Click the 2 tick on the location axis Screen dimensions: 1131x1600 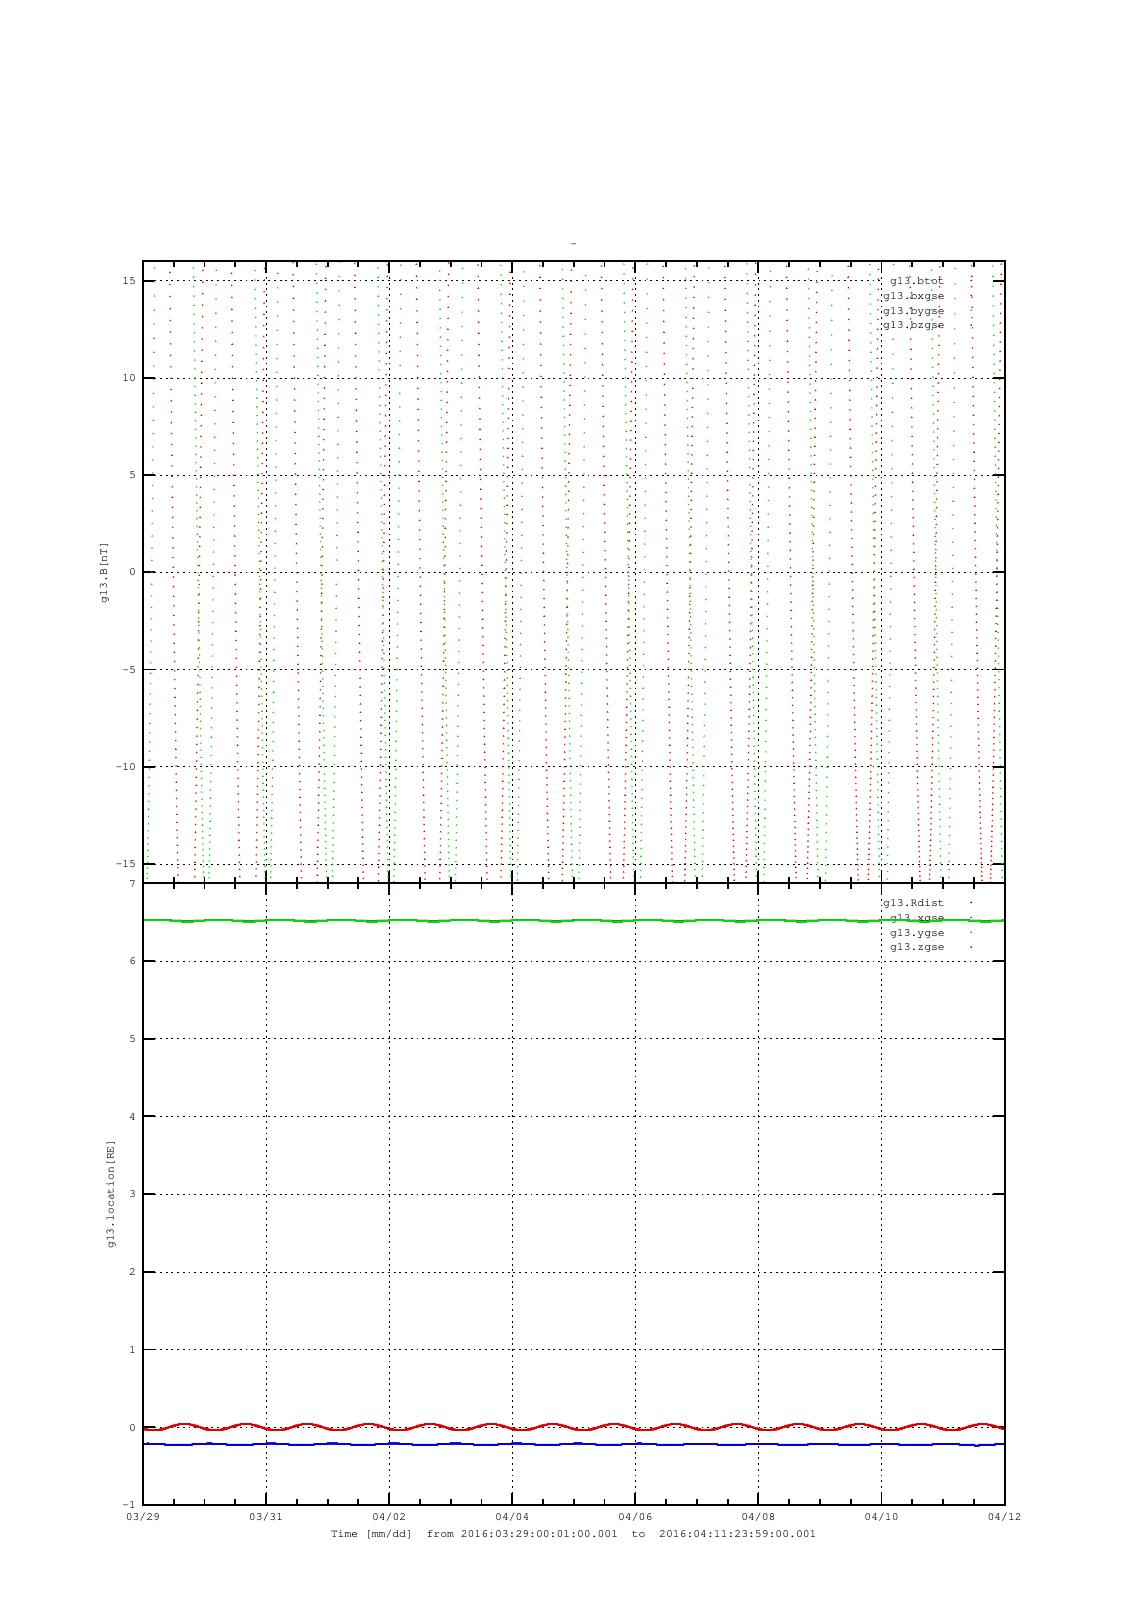coord(132,1272)
